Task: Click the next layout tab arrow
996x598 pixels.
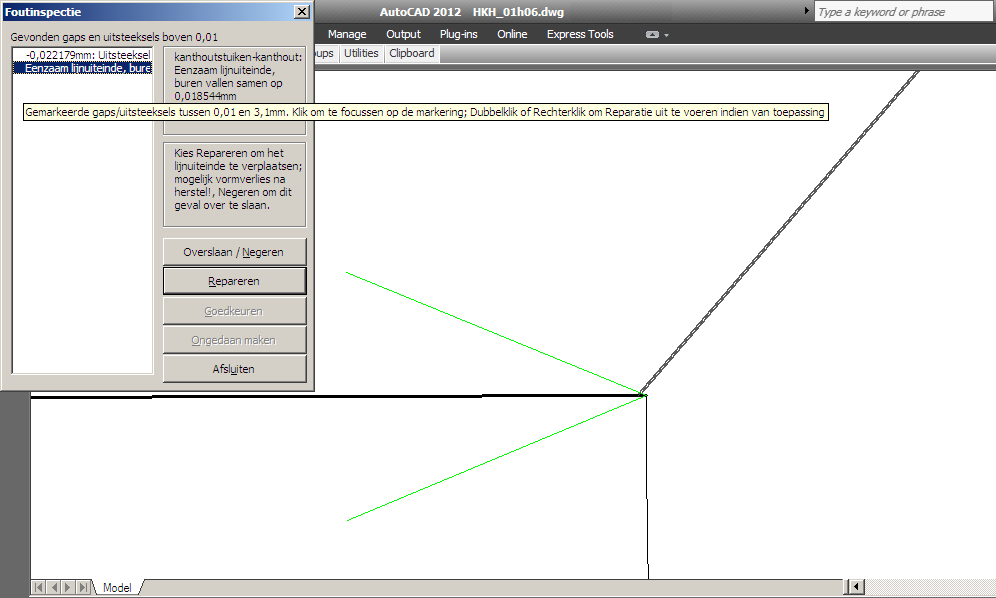Action: coord(69,587)
